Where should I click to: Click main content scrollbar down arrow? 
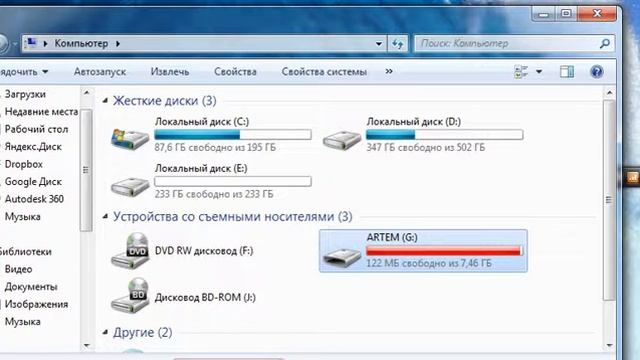(609, 346)
